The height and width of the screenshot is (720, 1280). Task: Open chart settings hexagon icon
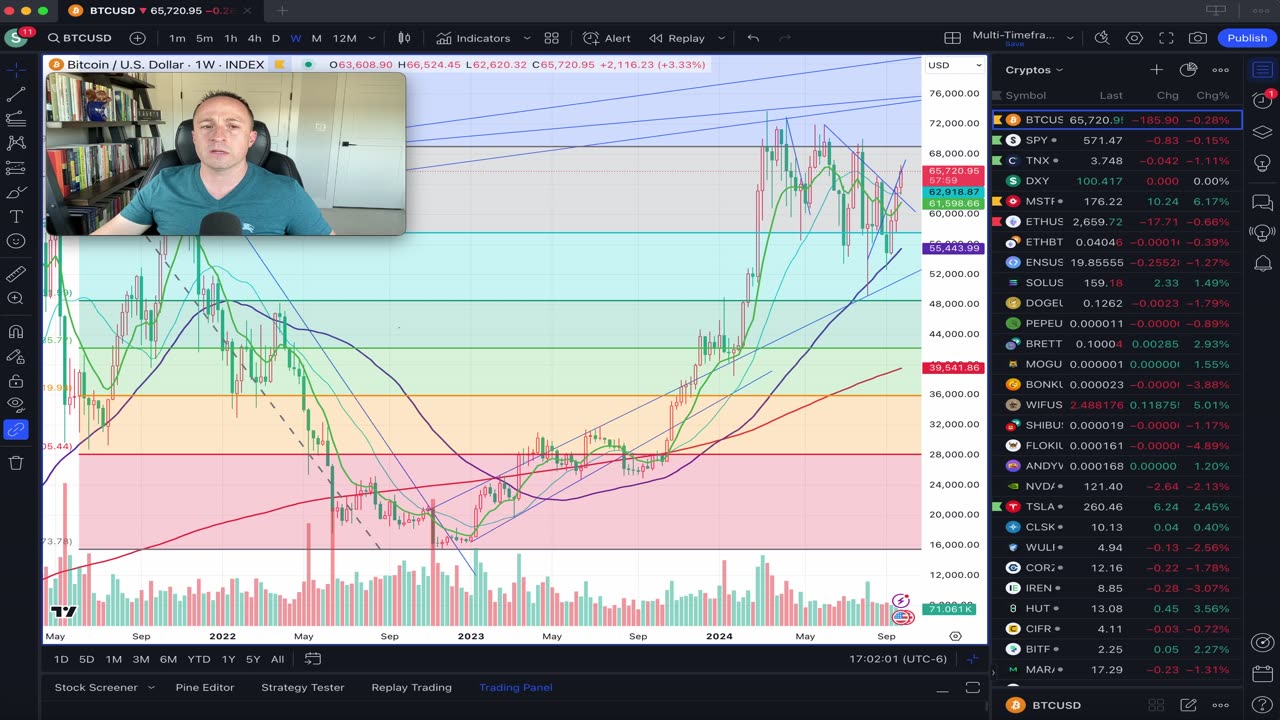[x=1134, y=38]
